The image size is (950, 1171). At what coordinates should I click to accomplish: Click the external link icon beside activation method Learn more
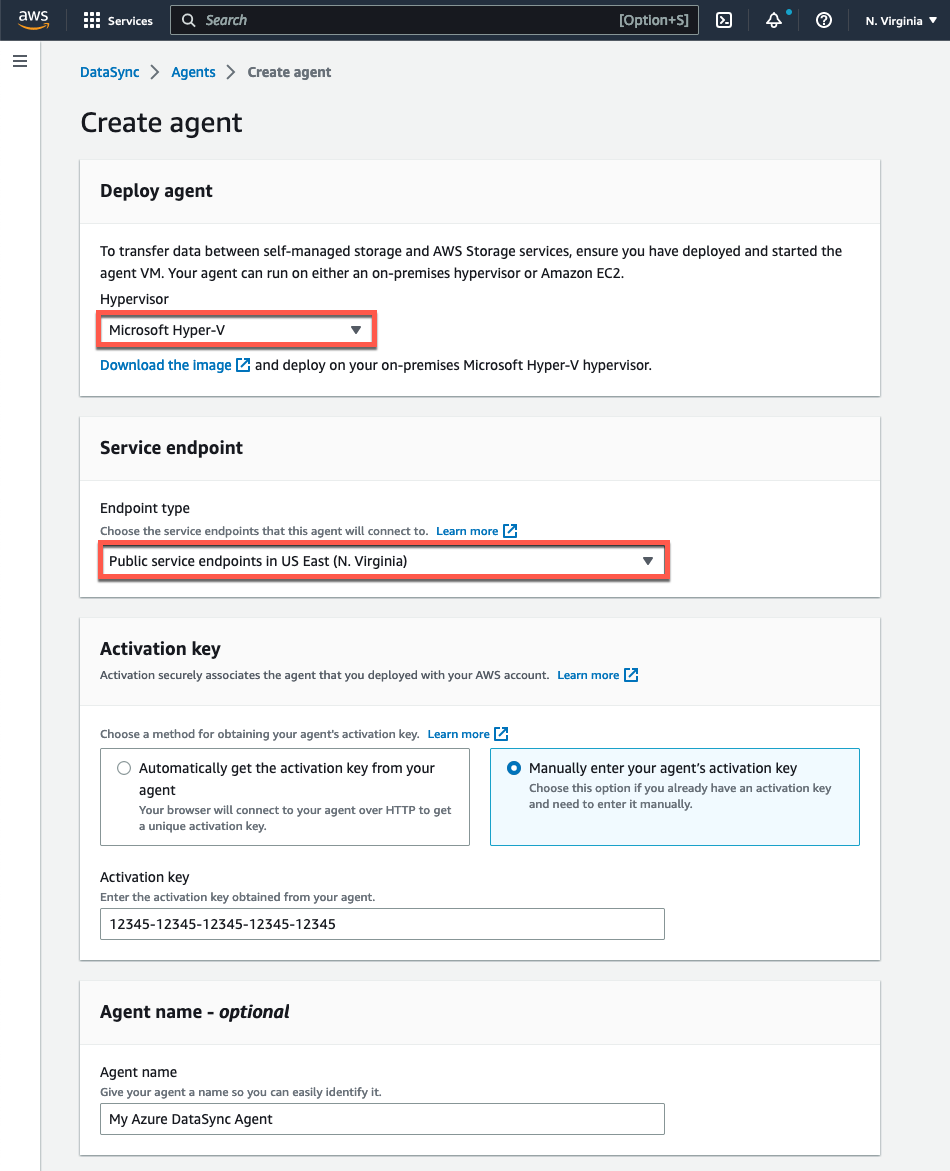[x=500, y=733]
